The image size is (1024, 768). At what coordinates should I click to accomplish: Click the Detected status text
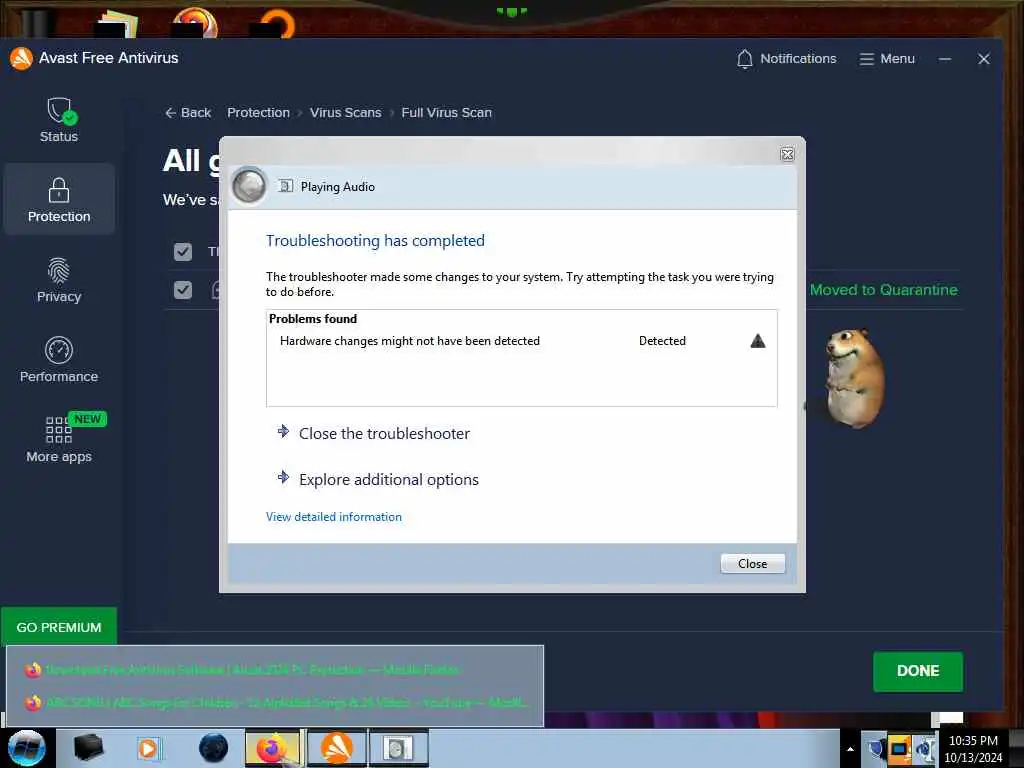pyautogui.click(x=662, y=341)
